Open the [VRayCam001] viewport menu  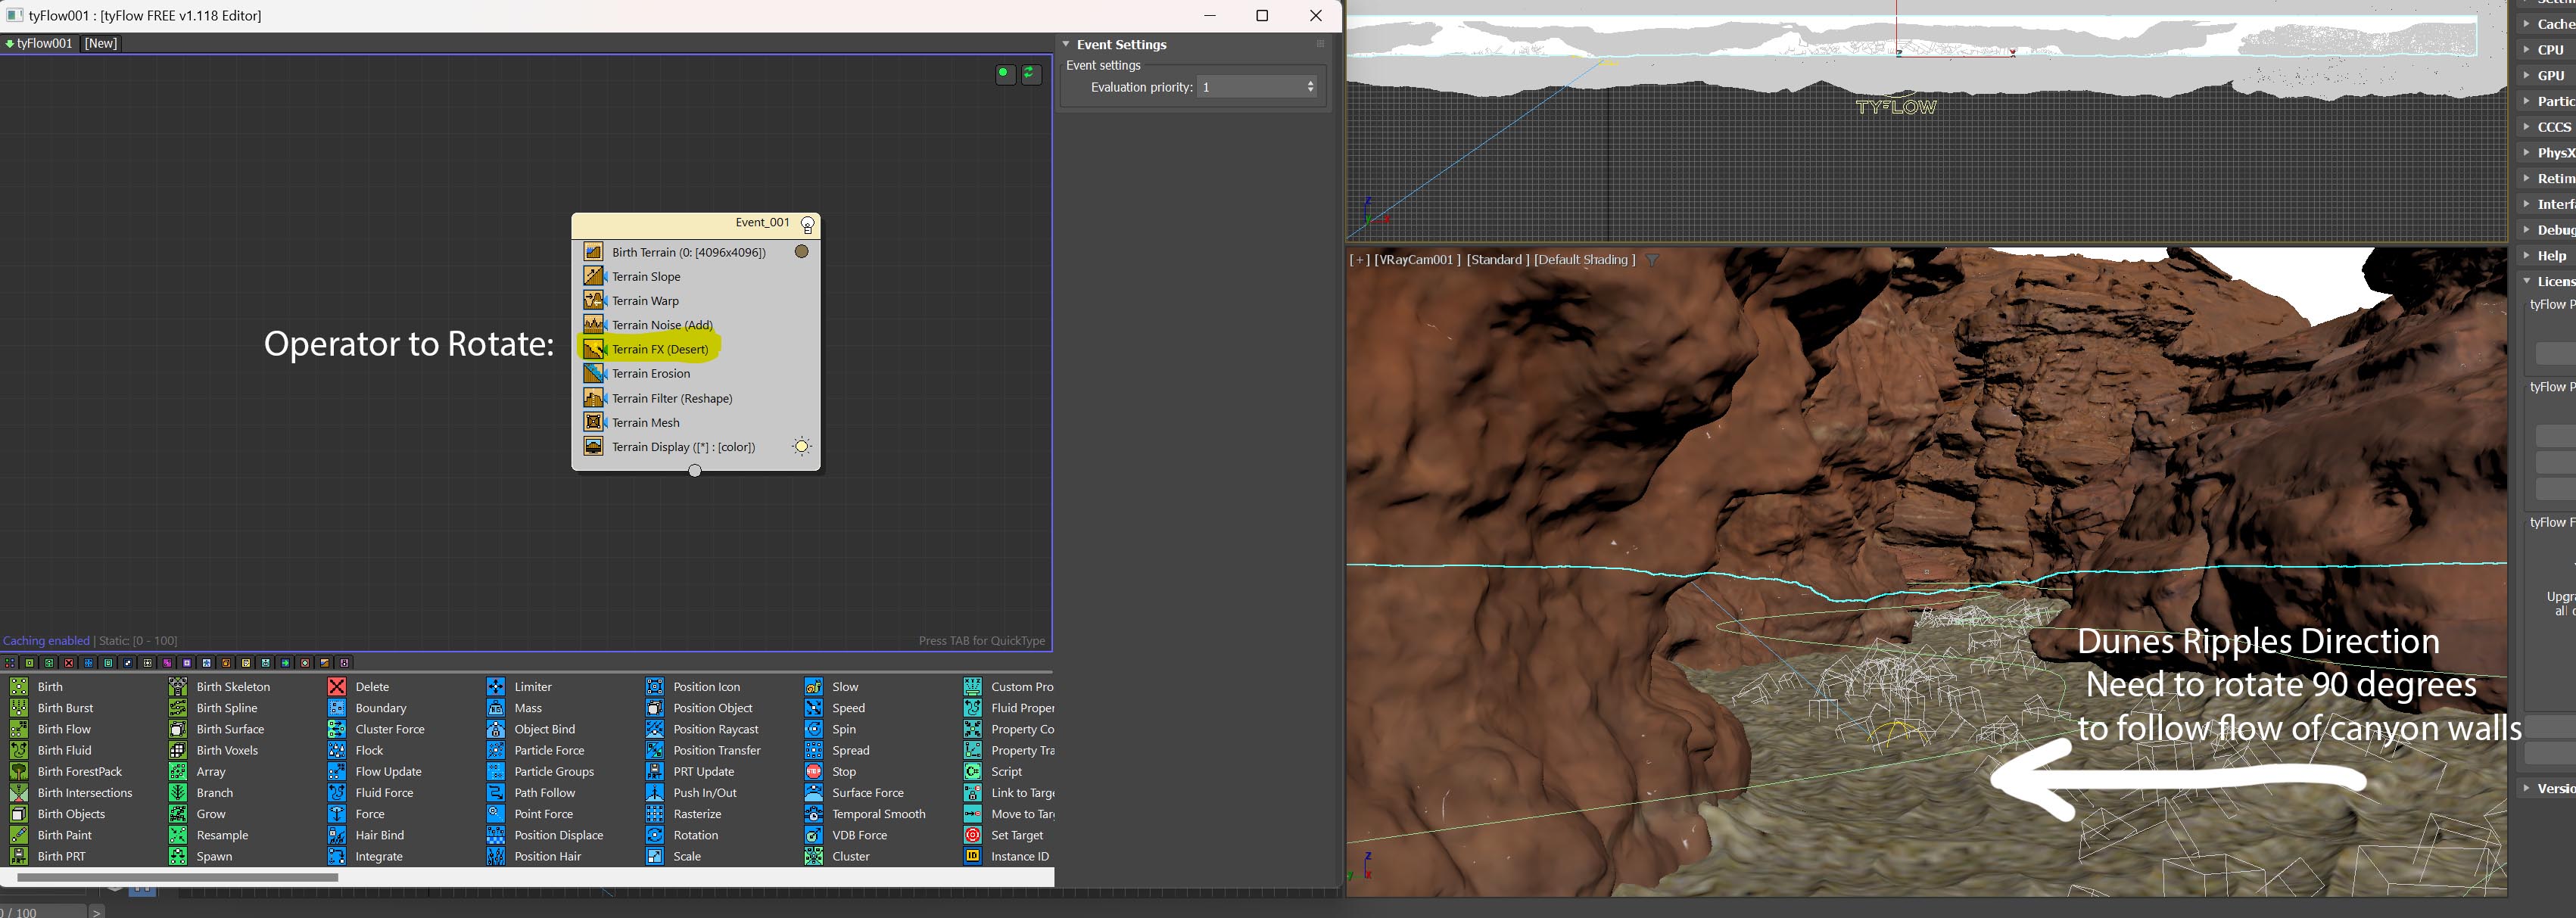[x=1417, y=259]
